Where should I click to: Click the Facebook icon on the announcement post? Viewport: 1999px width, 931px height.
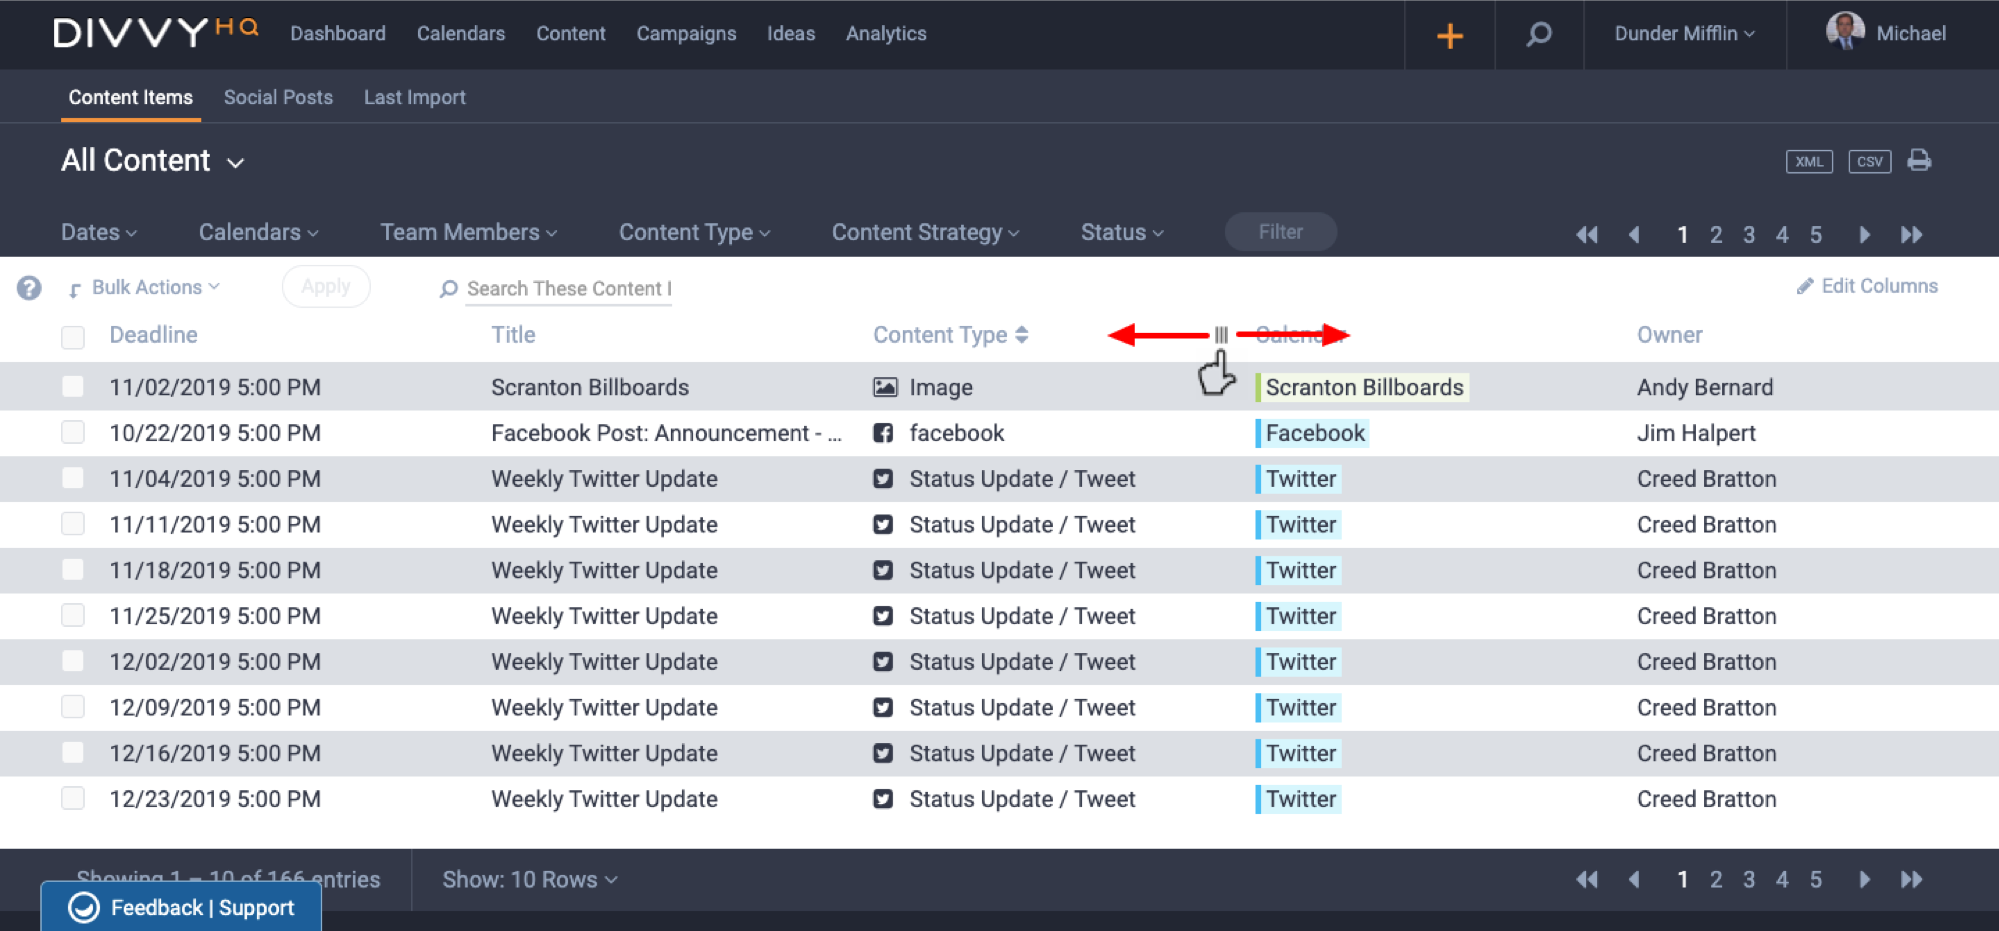click(883, 433)
